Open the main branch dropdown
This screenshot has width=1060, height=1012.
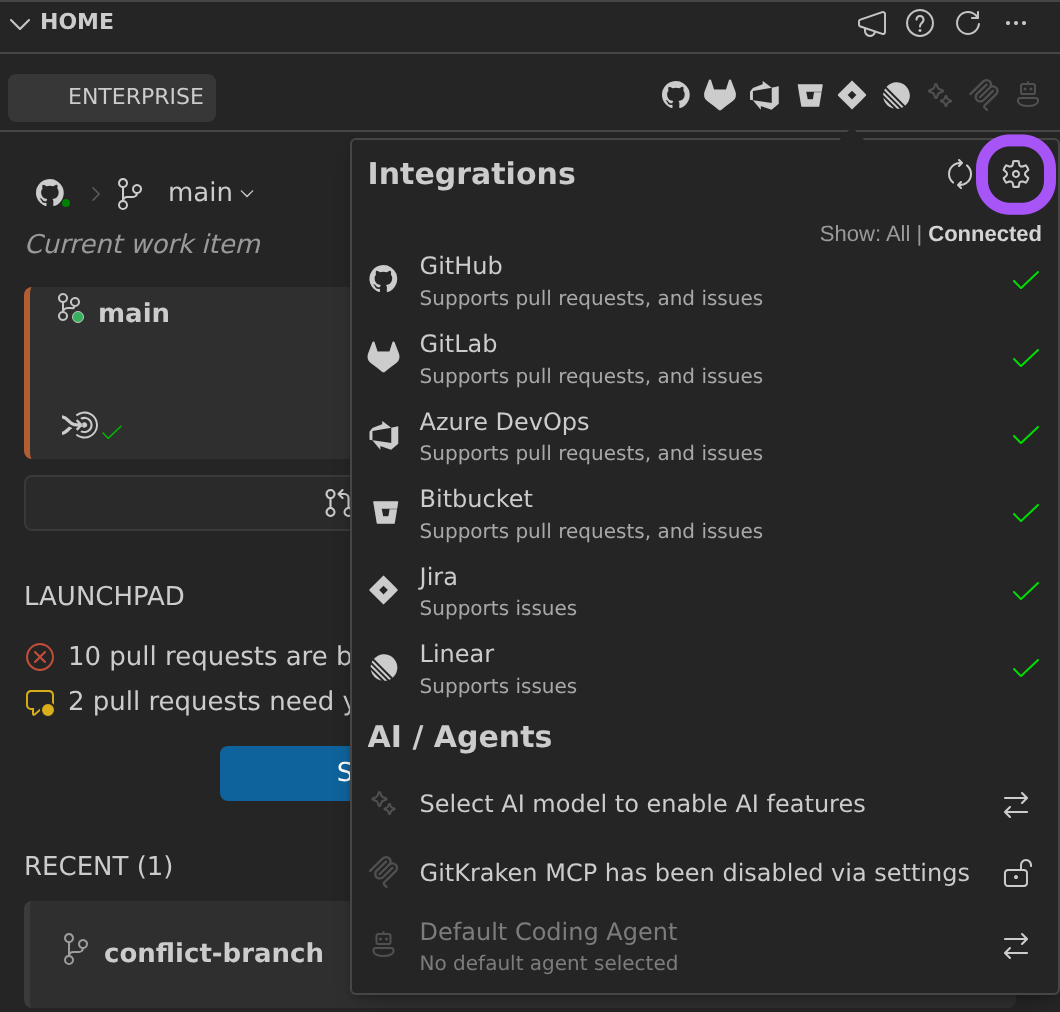coord(211,193)
